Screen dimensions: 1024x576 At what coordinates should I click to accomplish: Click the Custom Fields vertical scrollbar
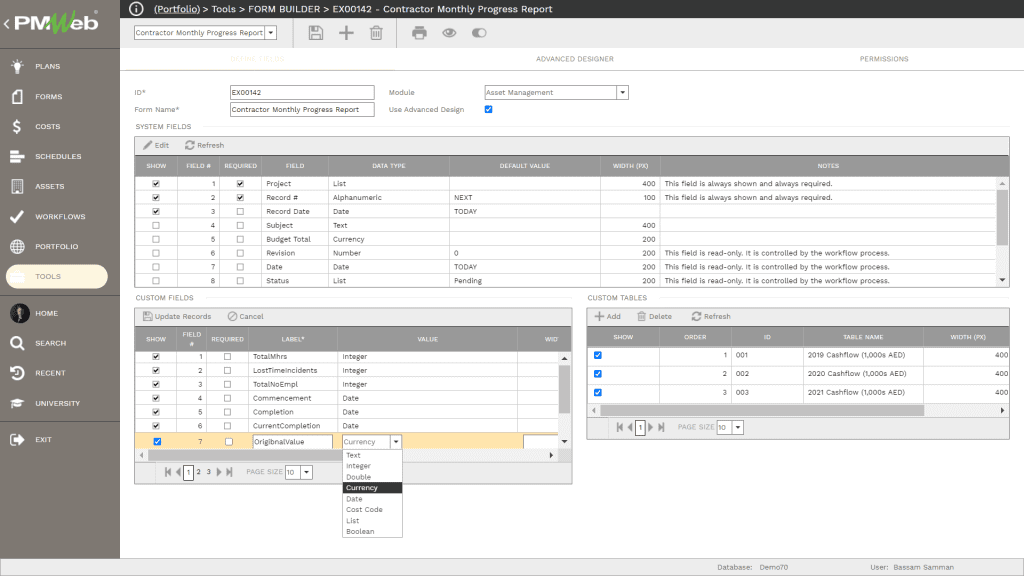[x=564, y=389]
